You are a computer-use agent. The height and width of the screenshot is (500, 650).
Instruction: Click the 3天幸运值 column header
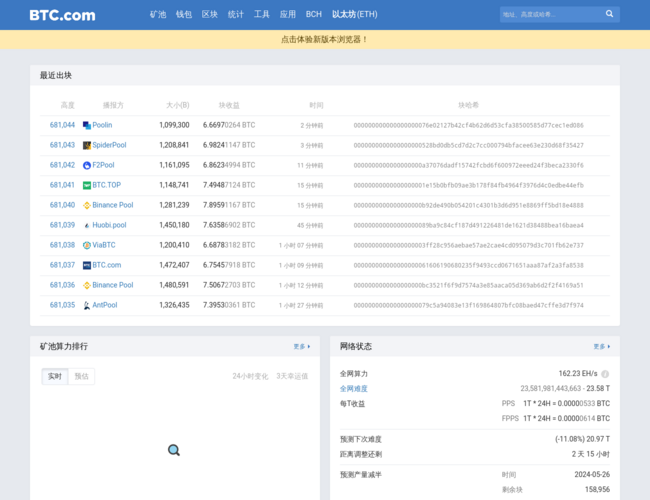tap(292, 376)
